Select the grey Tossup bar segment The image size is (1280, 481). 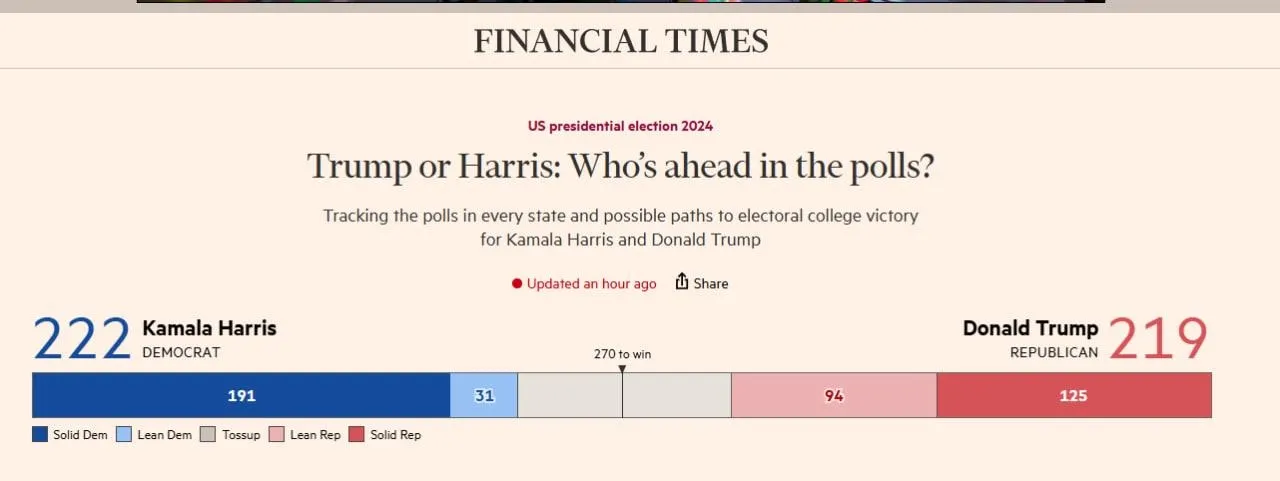click(x=570, y=395)
